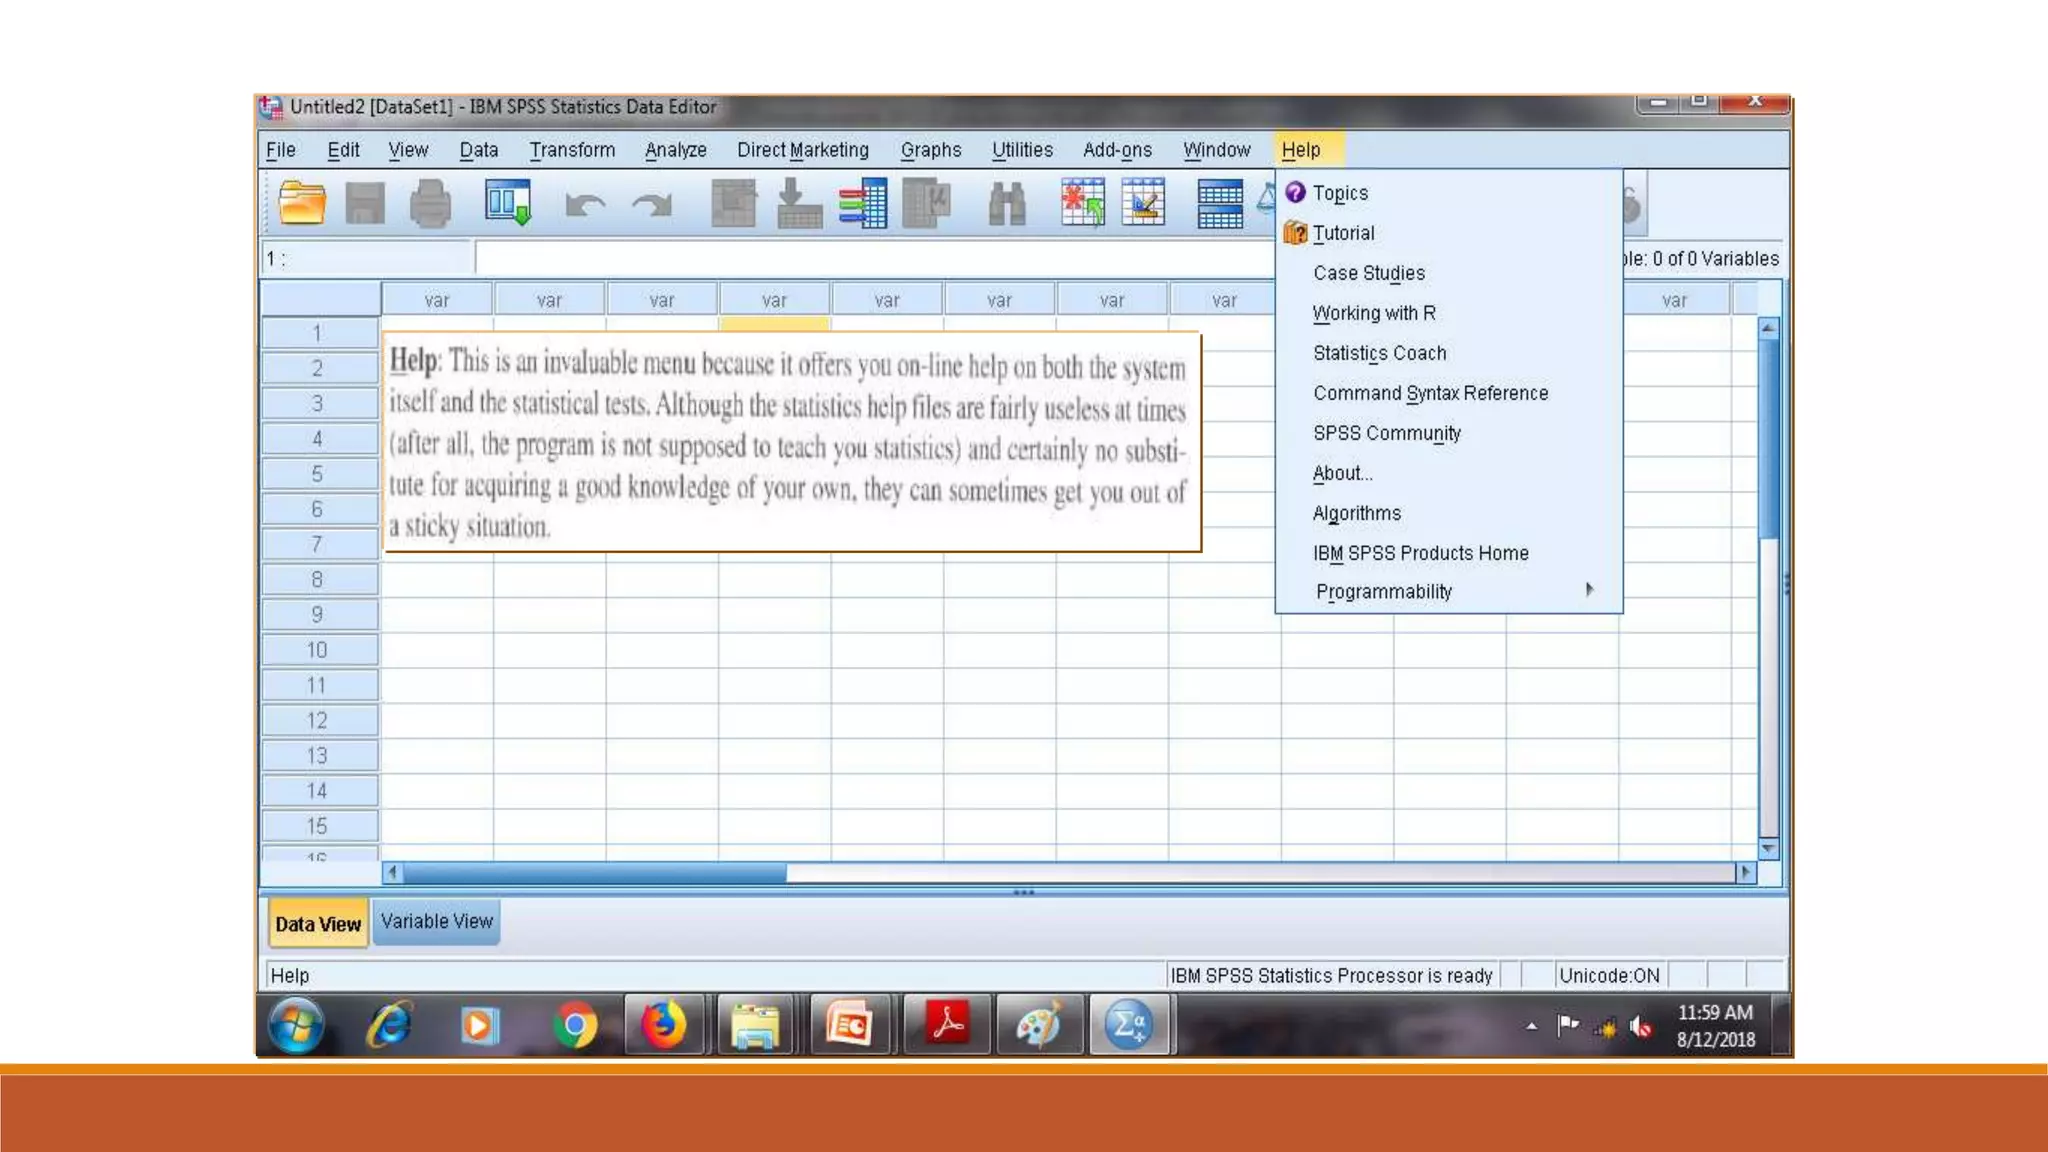Switch to the Variable View tab

437,922
